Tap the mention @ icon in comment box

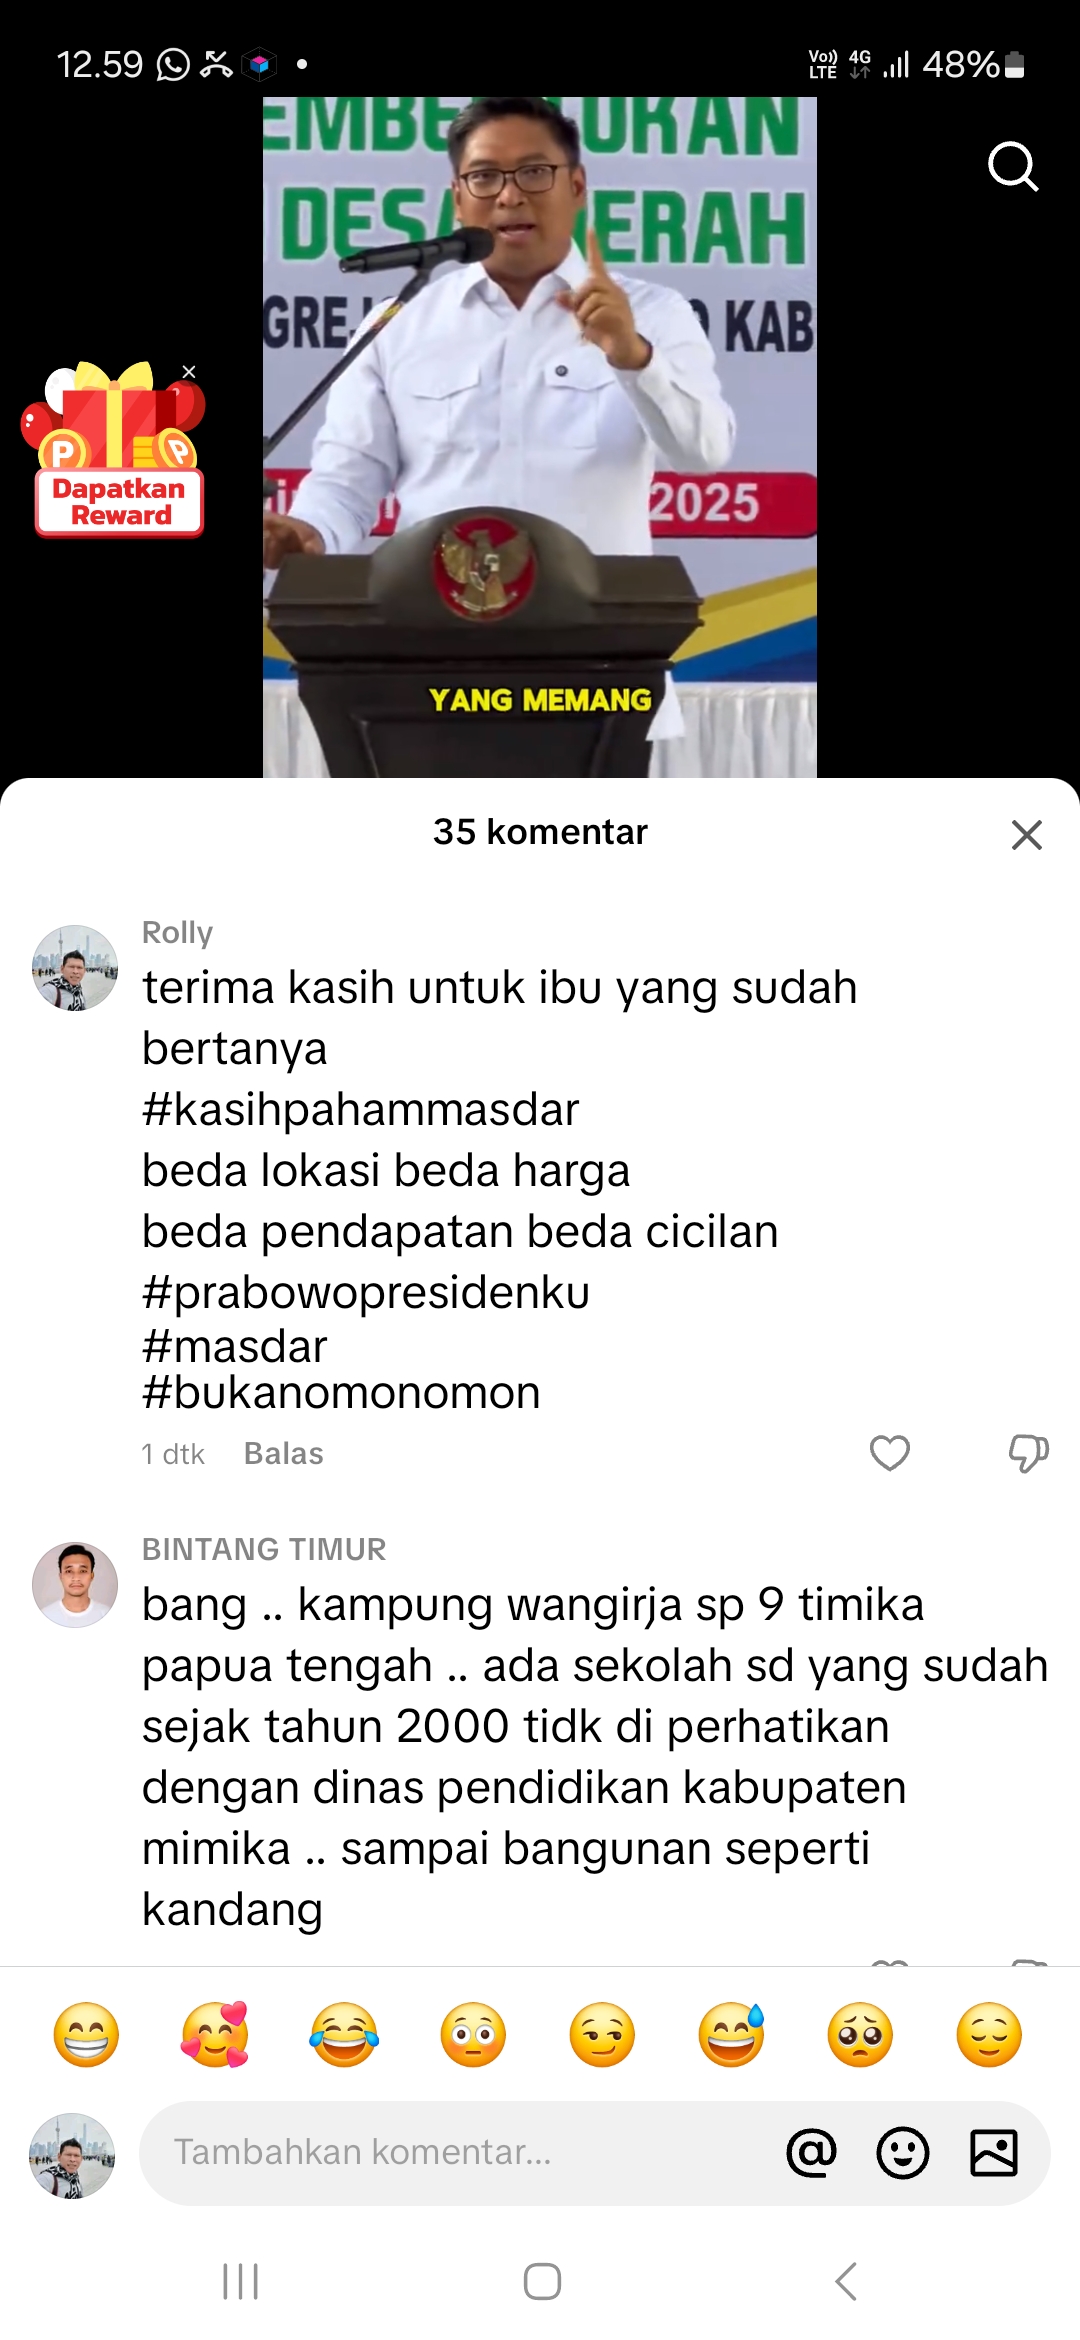point(811,2152)
